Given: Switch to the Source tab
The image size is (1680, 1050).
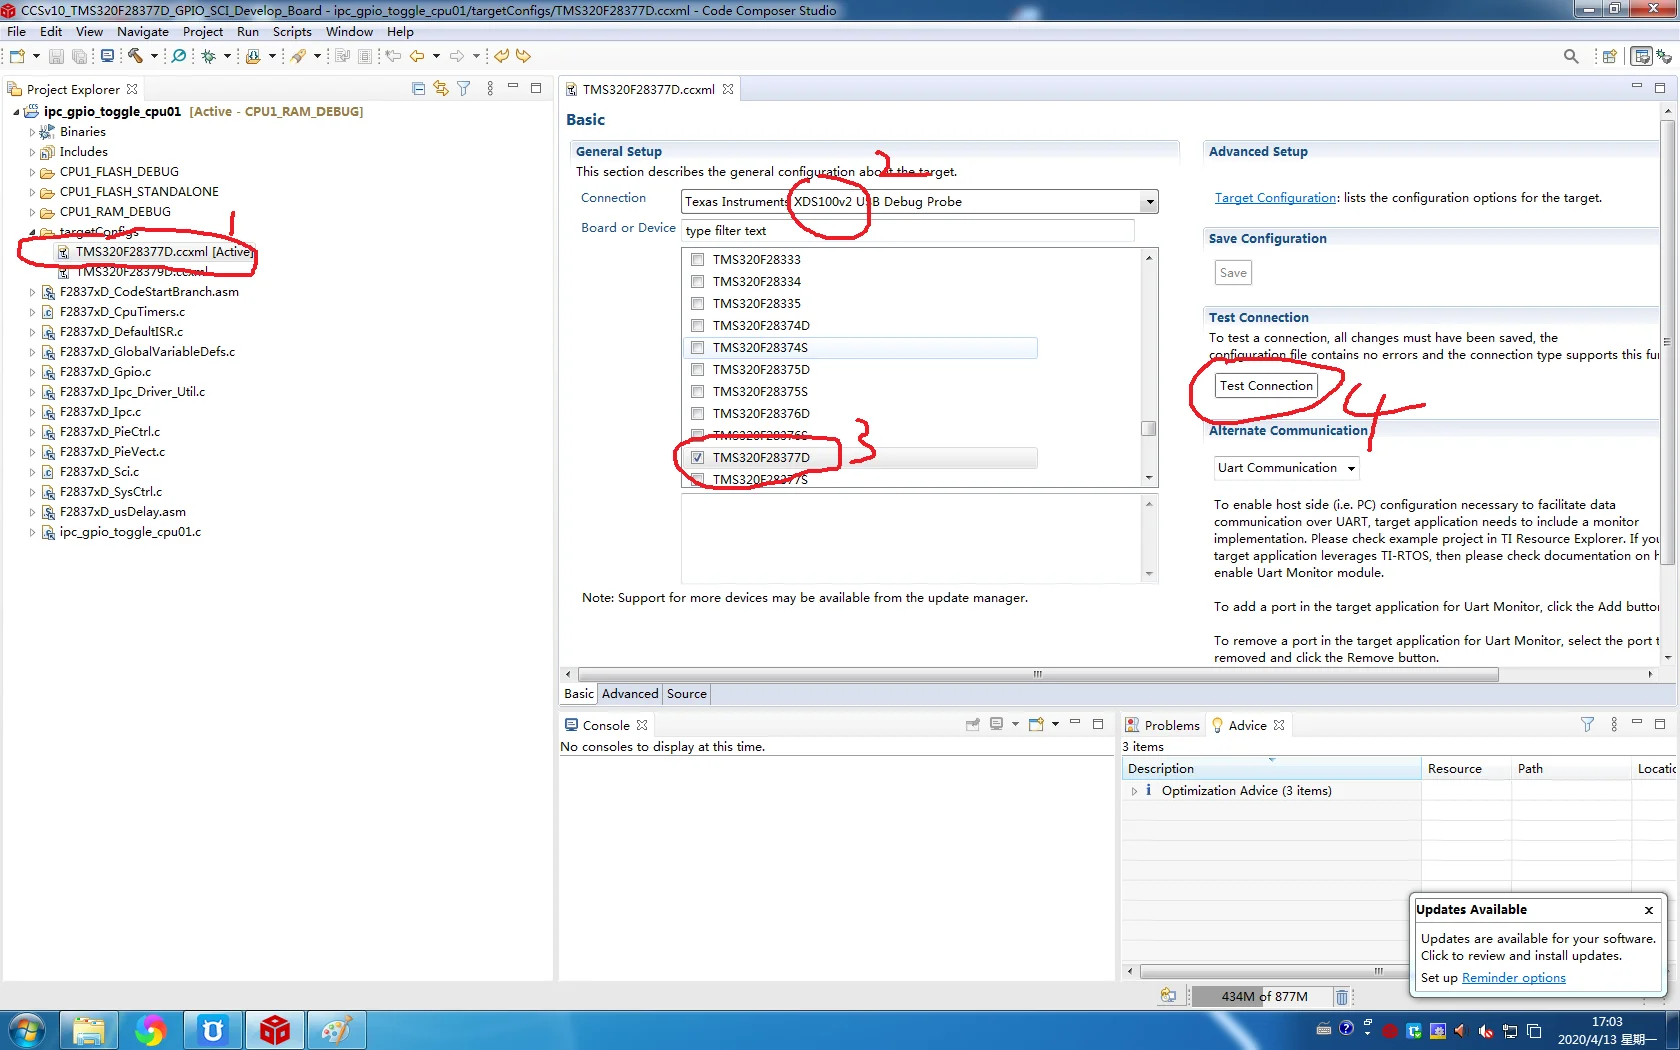Looking at the screenshot, I should 687,694.
